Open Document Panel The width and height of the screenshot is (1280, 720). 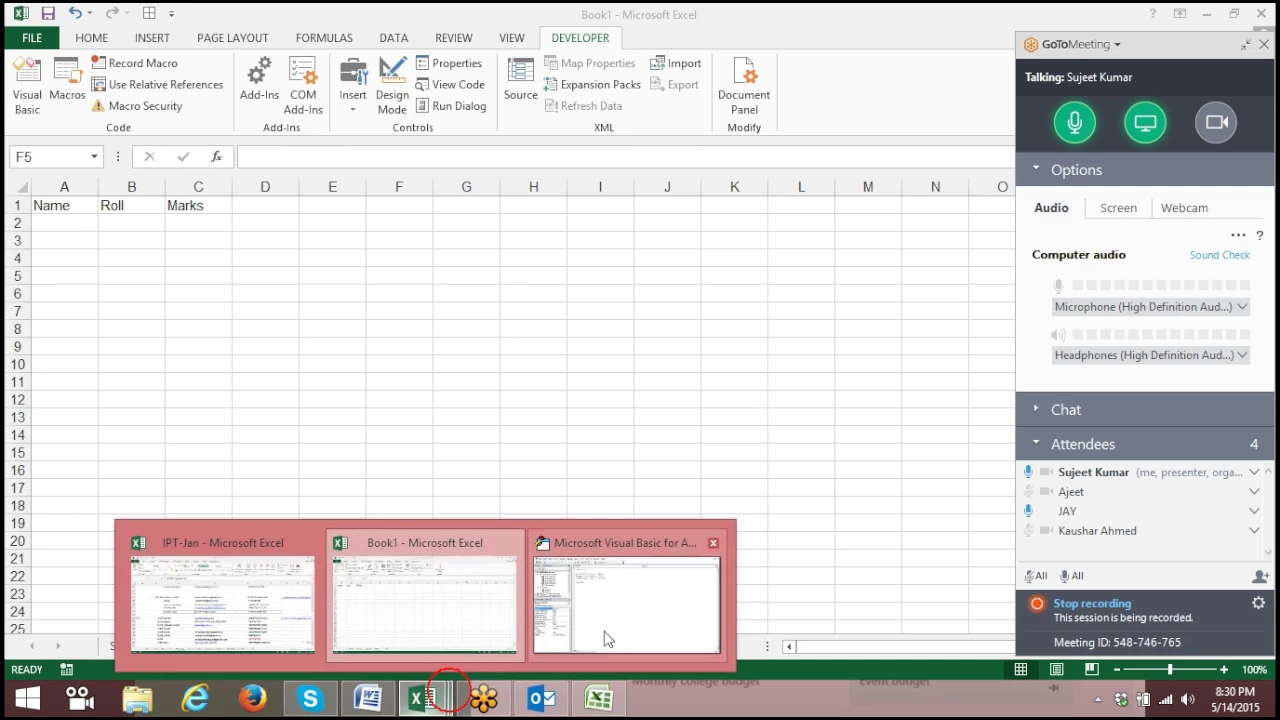[x=744, y=86]
